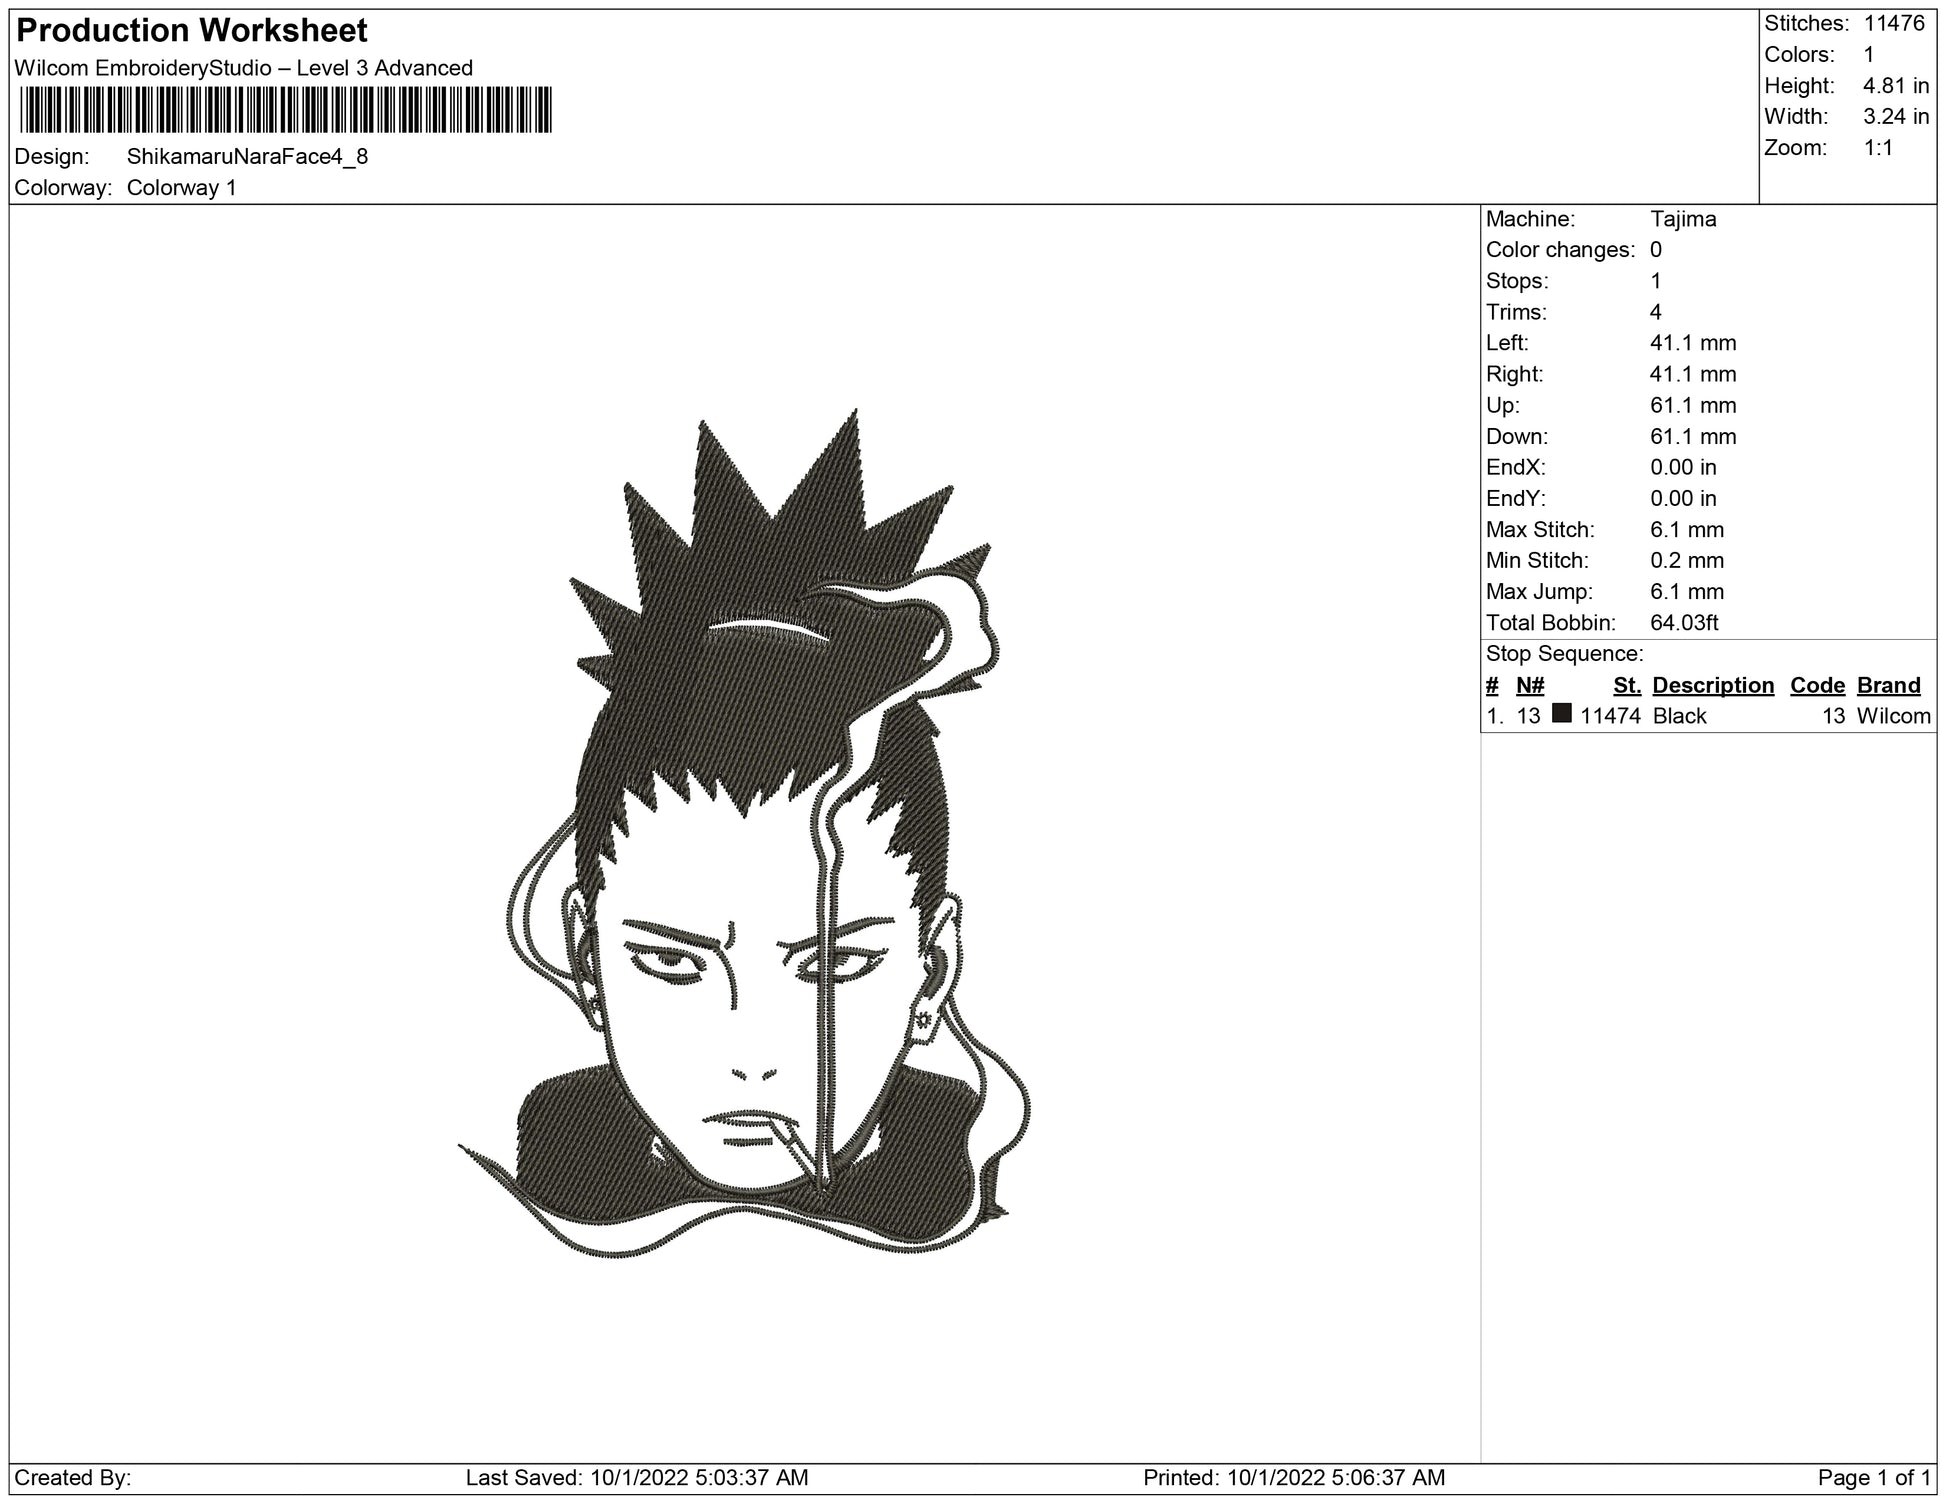Image resolution: width=1946 pixels, height=1497 pixels.
Task: Click the Production Worksheet title
Action: 192,31
